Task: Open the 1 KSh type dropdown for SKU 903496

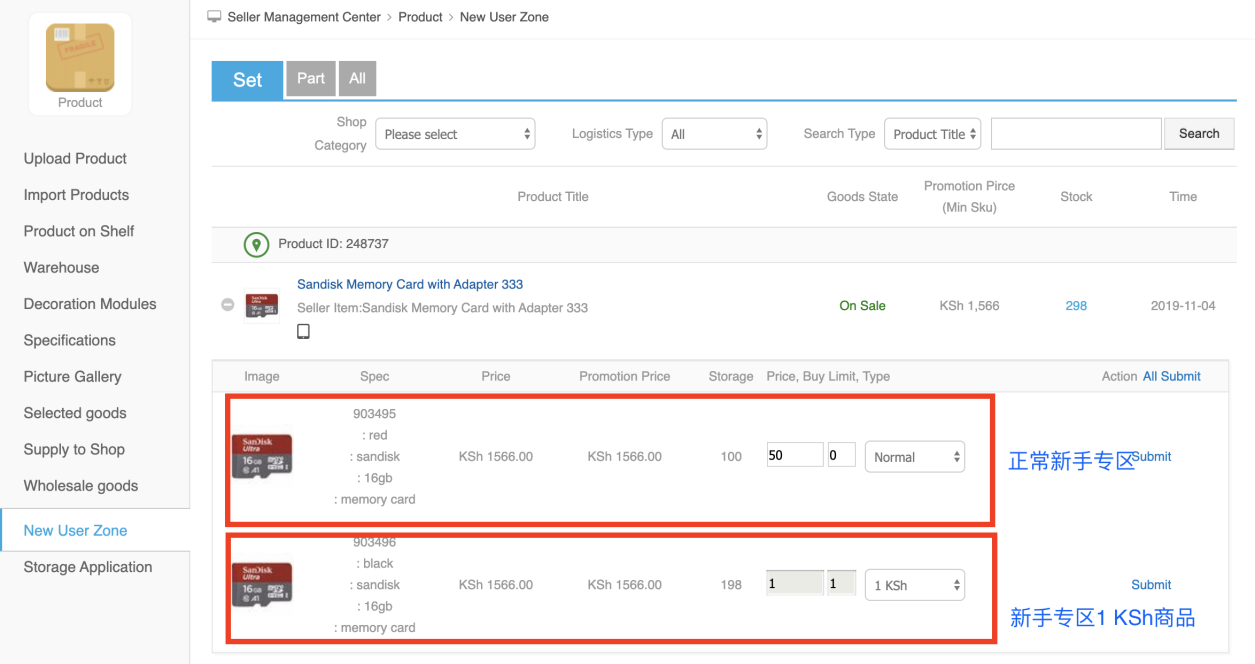Action: [x=915, y=585]
